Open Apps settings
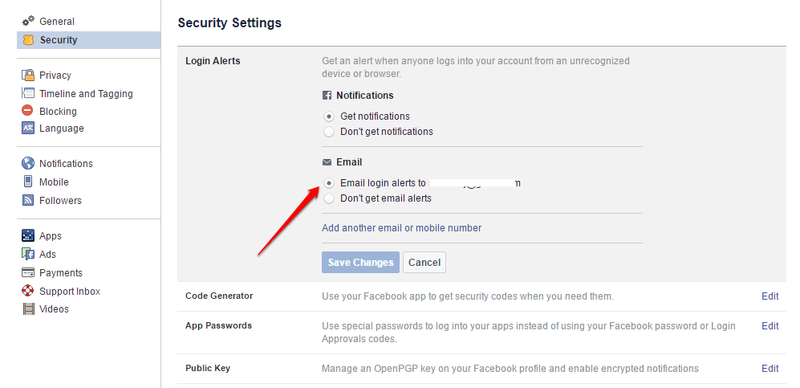Screen dimensions: 800x388 [x=50, y=236]
